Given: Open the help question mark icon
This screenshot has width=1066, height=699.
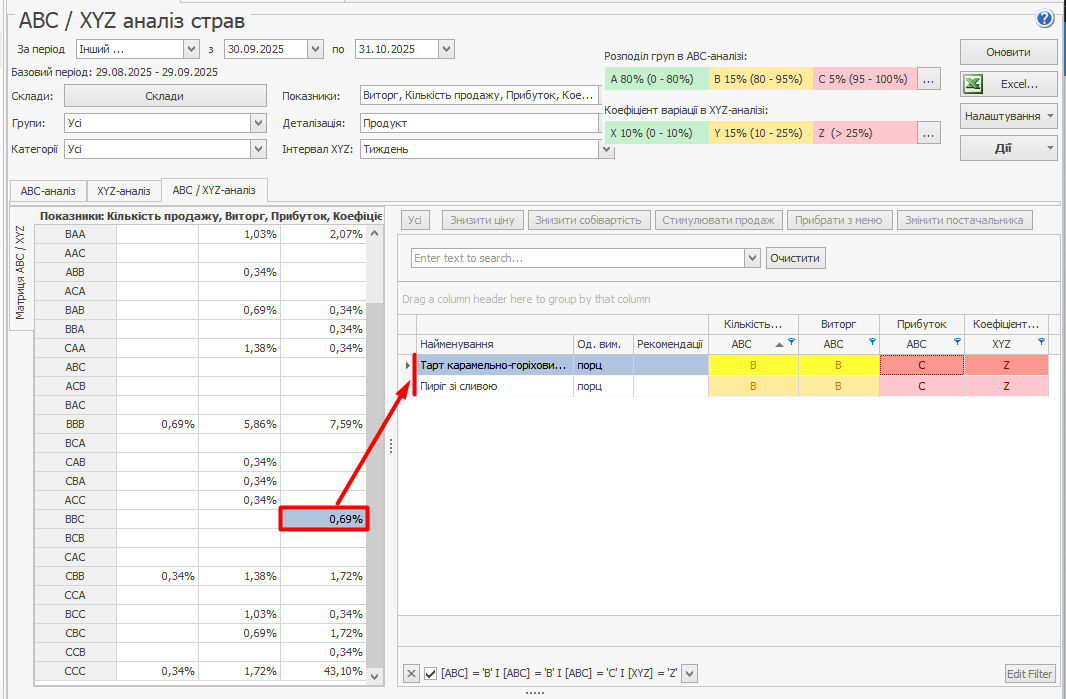Looking at the screenshot, I should tap(1045, 18).
